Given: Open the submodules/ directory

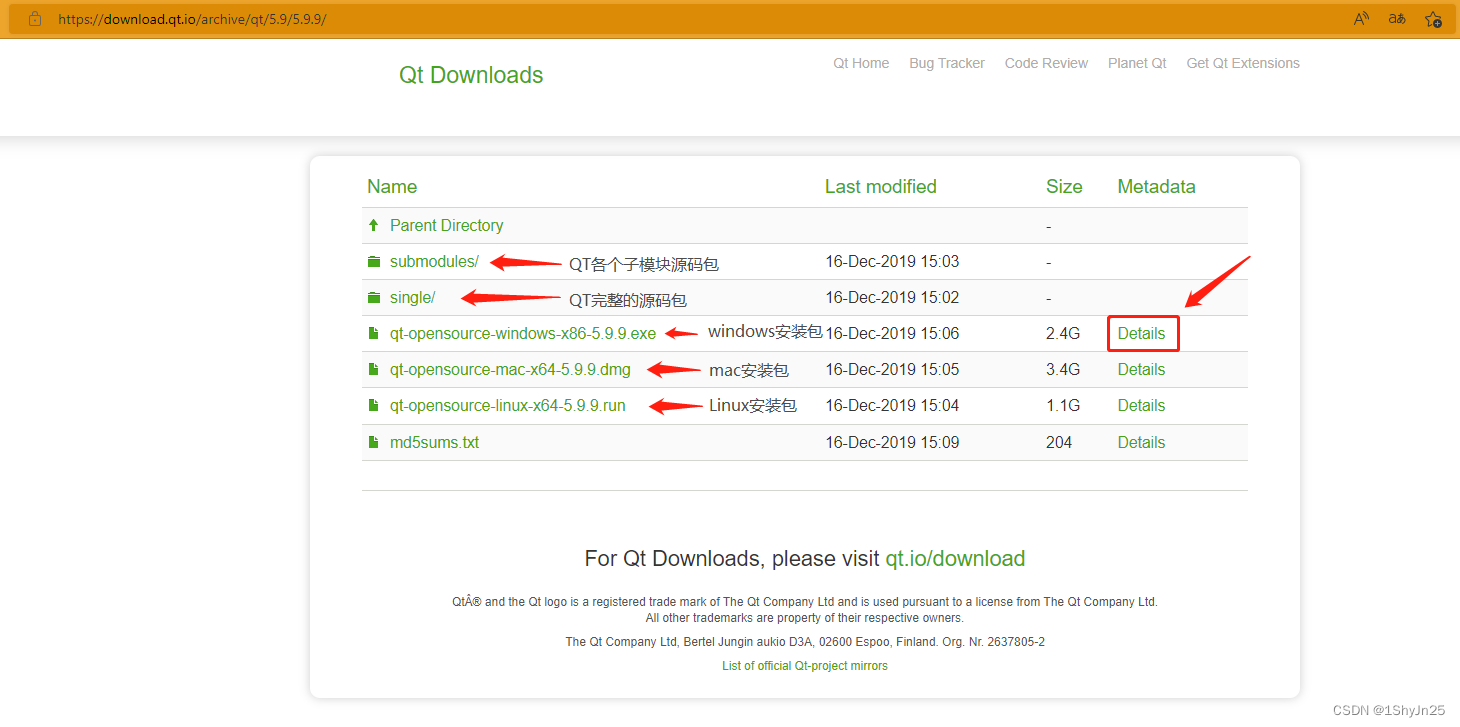Looking at the screenshot, I should tap(434, 262).
